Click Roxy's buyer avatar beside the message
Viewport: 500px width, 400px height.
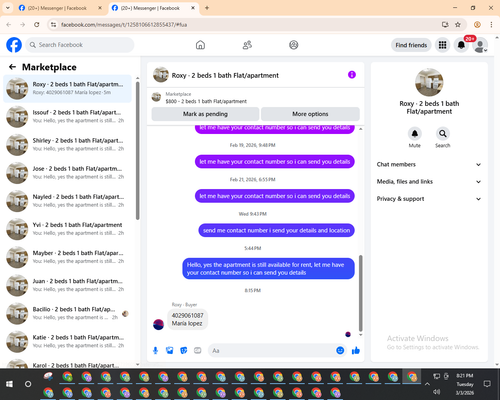tap(158, 324)
